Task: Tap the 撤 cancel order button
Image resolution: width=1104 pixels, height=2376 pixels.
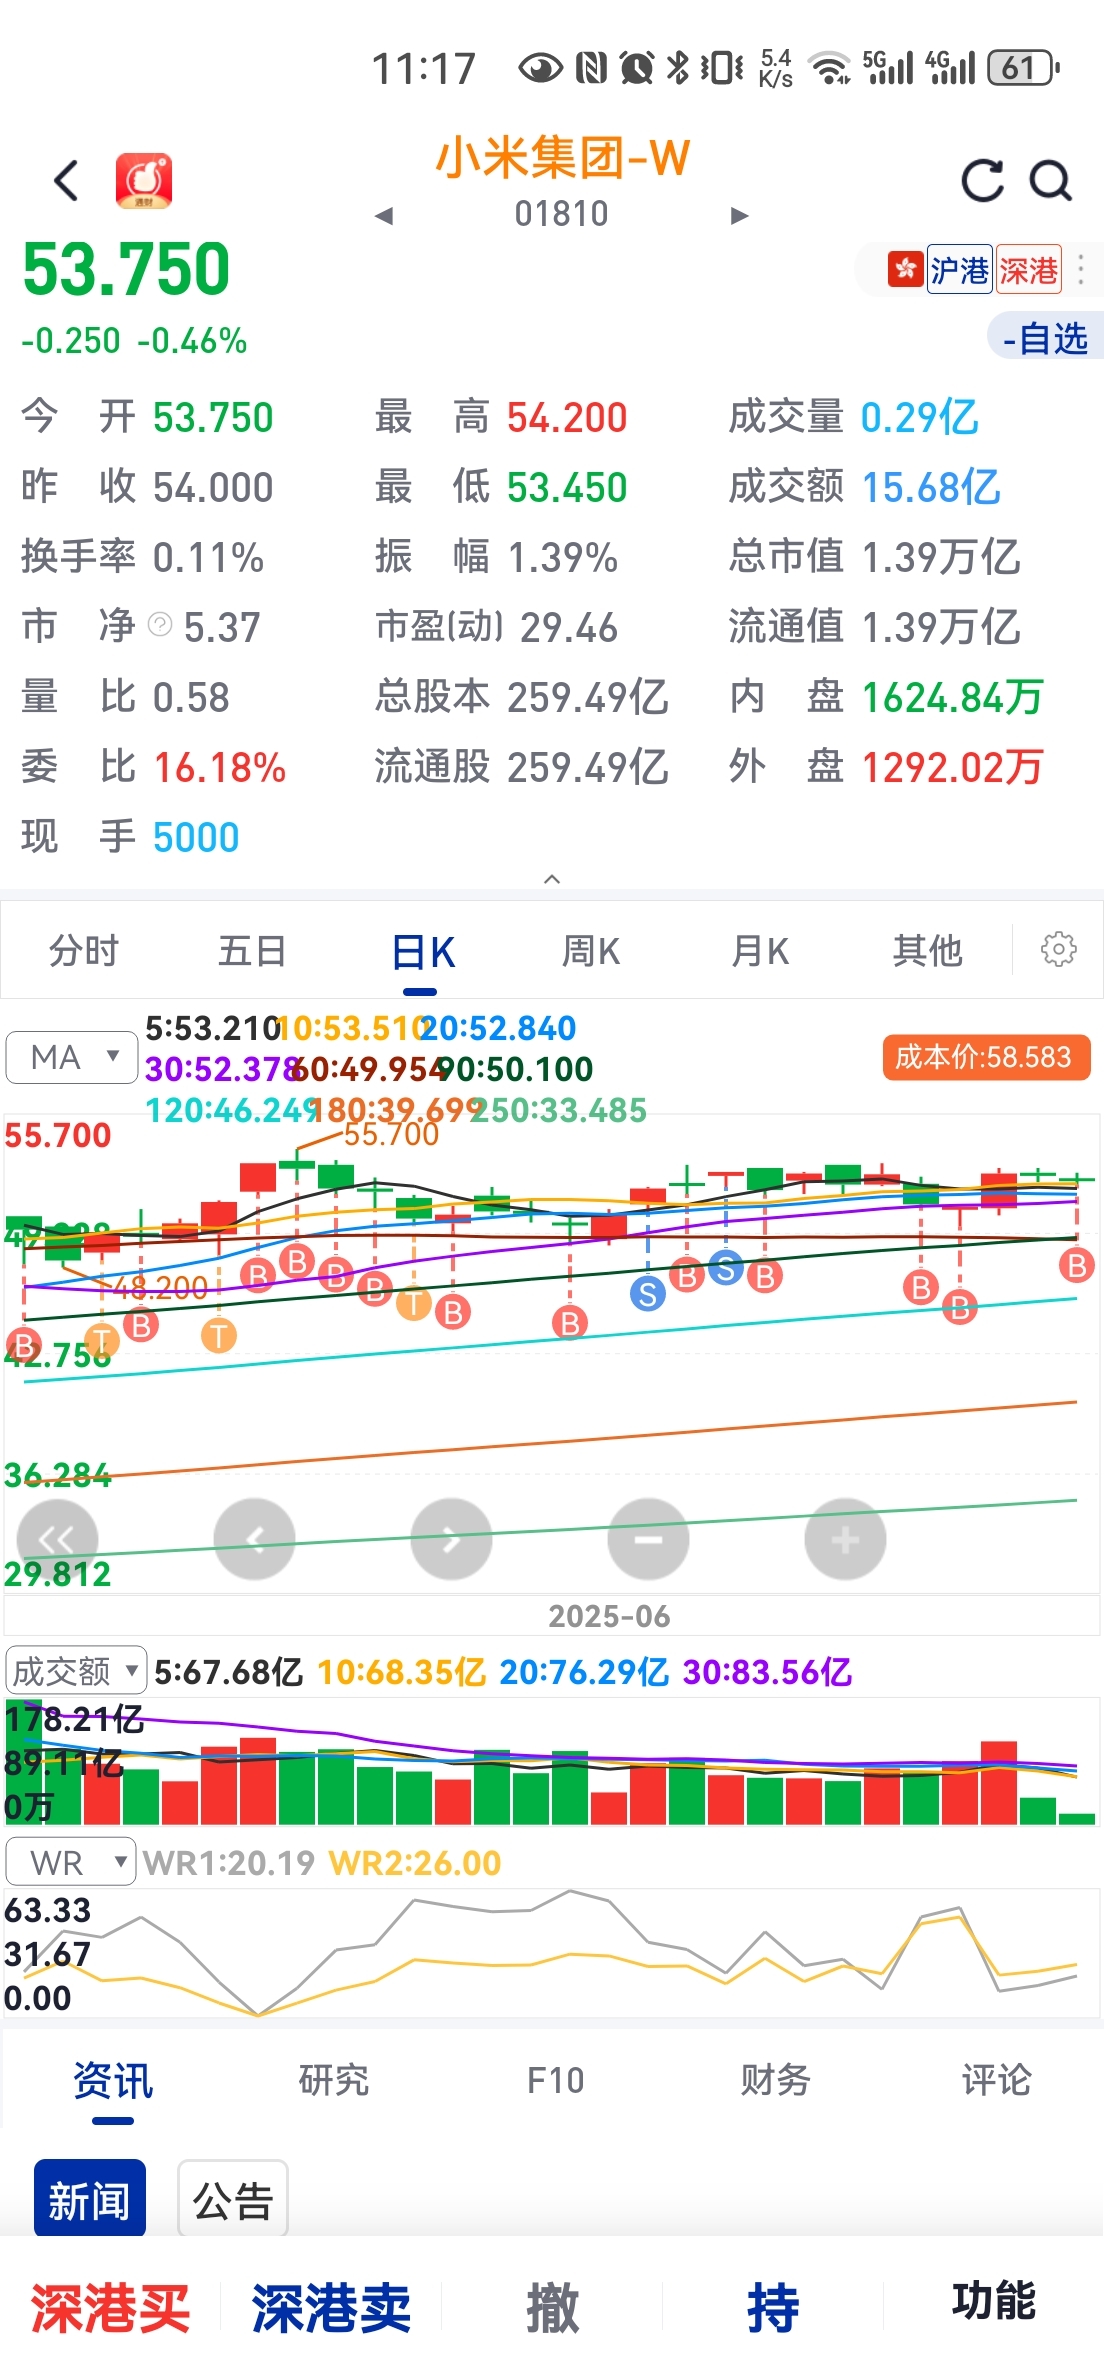Action: click(x=553, y=2308)
